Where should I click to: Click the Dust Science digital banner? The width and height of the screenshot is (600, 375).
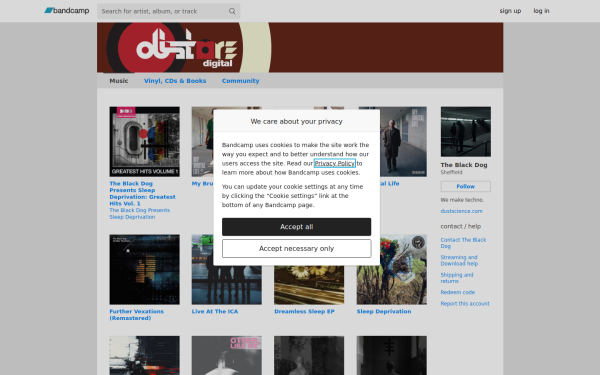coord(300,47)
